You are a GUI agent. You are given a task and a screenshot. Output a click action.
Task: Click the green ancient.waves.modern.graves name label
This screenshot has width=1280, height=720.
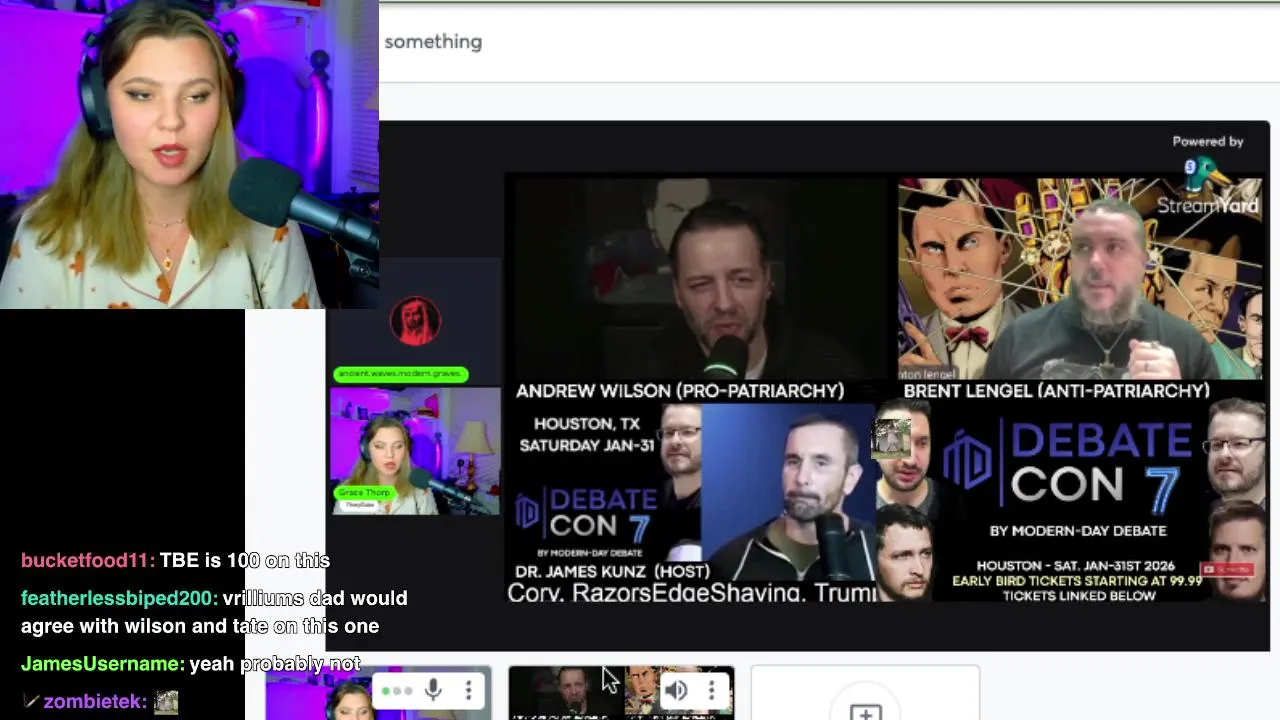coord(400,374)
